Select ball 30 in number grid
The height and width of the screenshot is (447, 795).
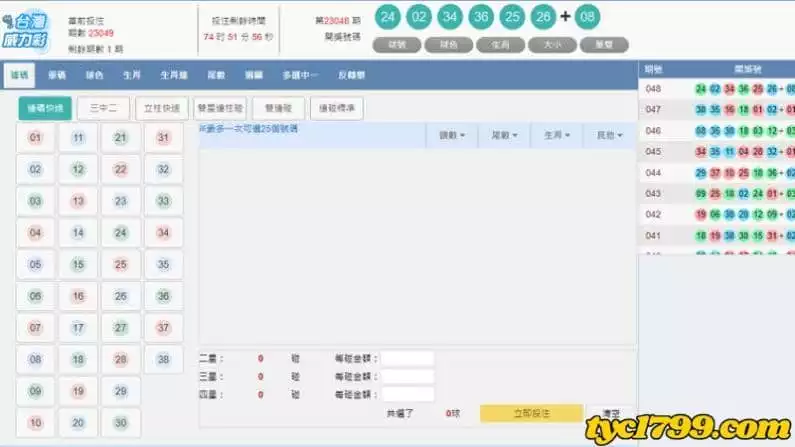pos(120,423)
